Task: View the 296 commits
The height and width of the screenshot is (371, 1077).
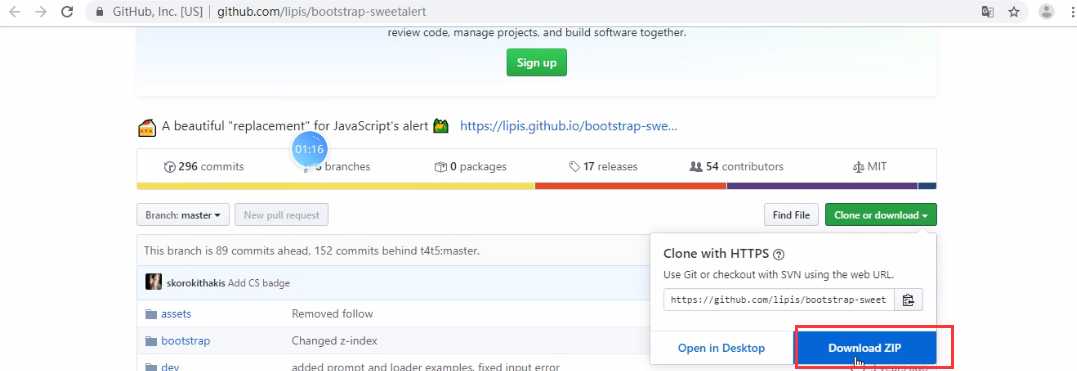Action: [x=204, y=166]
